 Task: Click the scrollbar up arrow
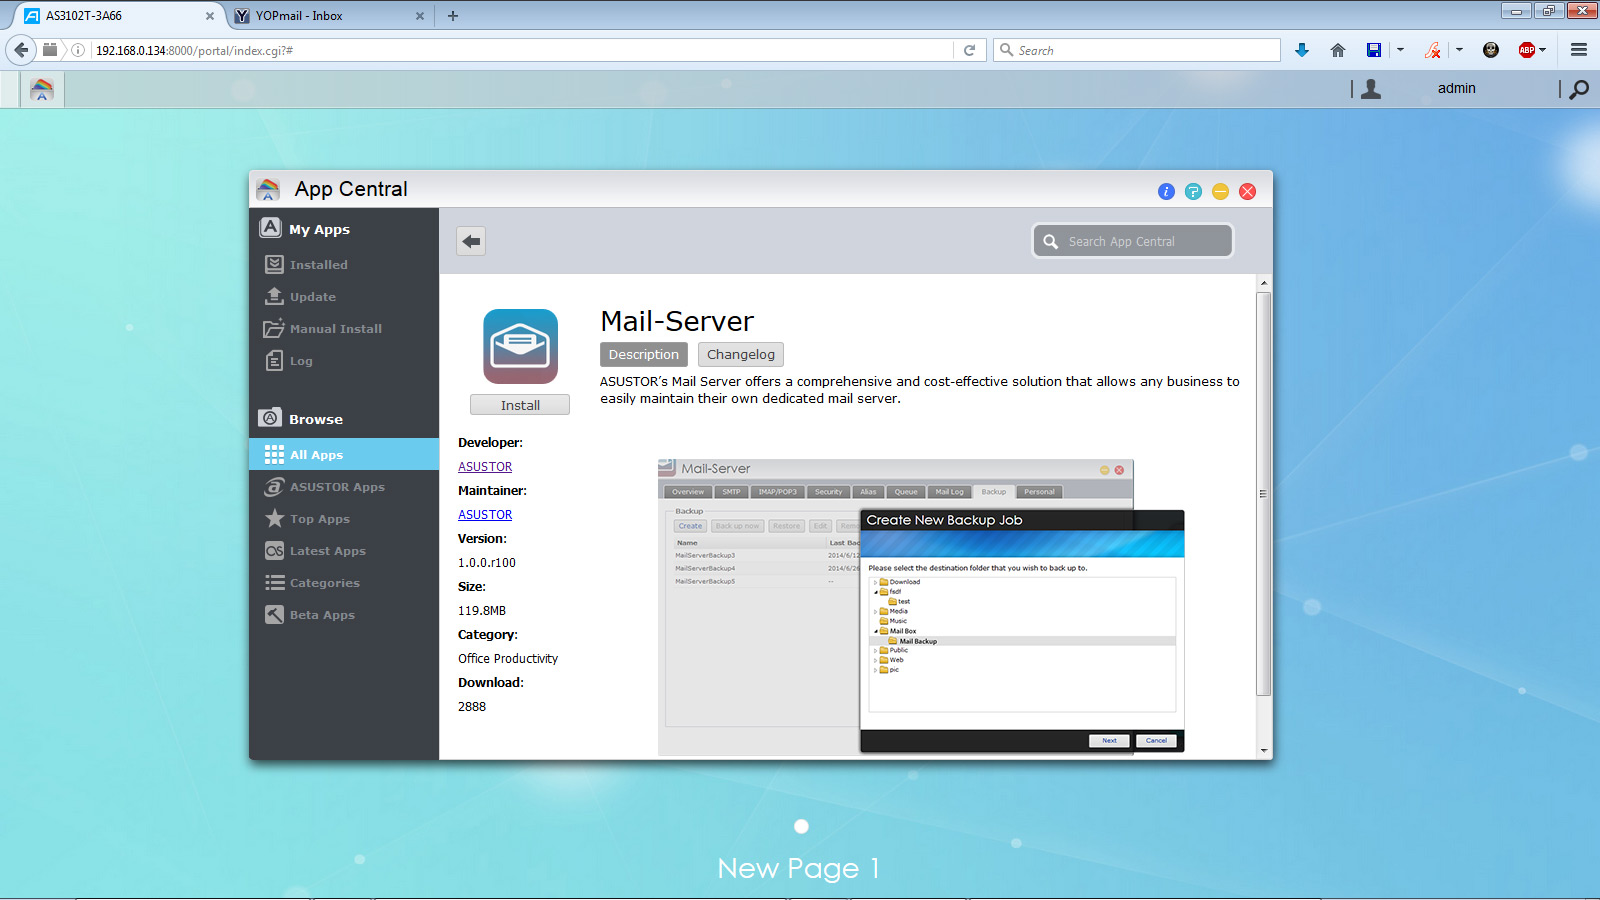click(1264, 283)
